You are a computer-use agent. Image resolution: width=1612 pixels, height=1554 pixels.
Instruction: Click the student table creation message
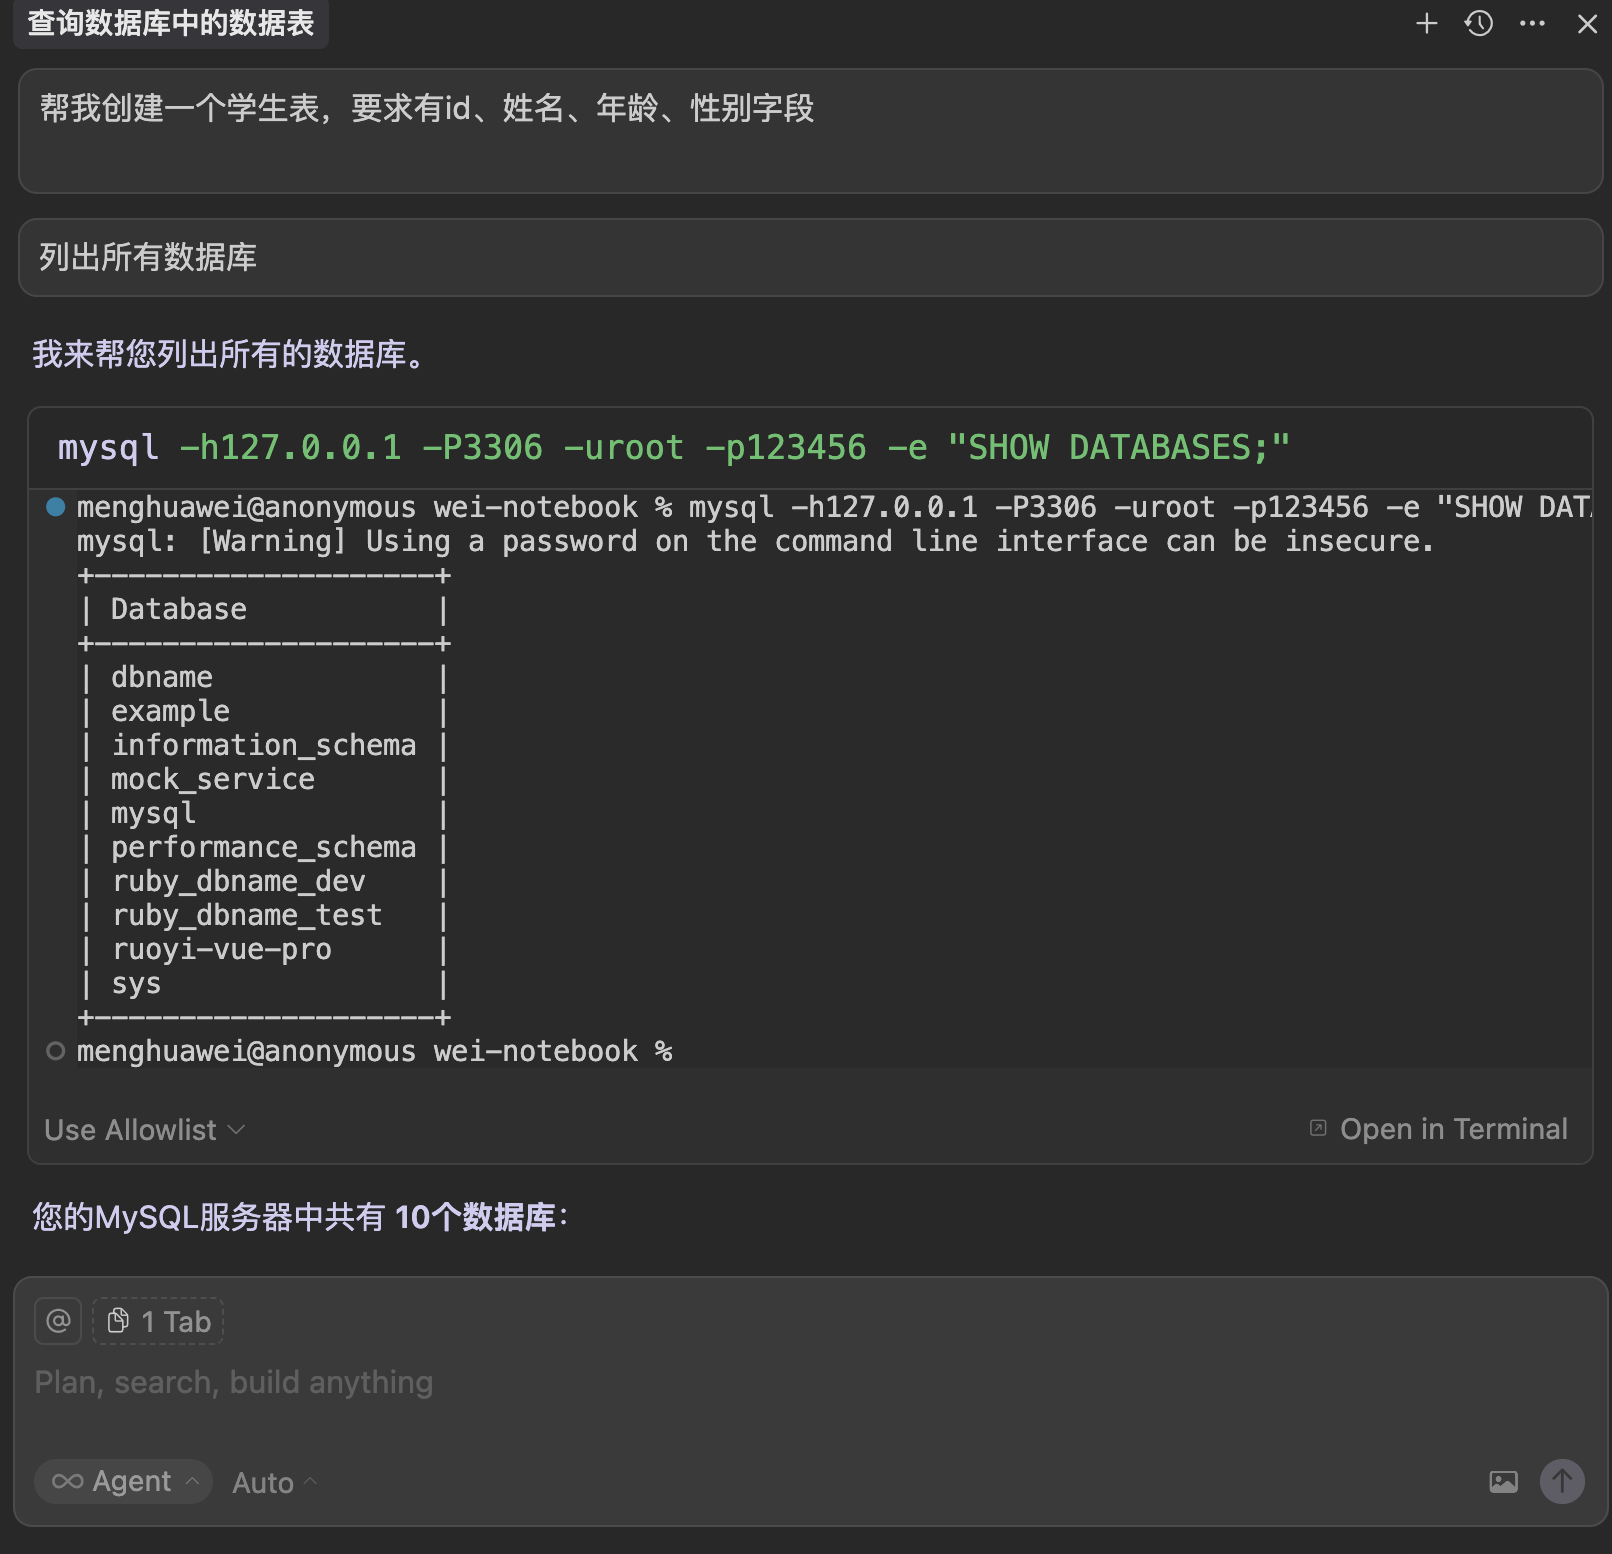click(810, 130)
